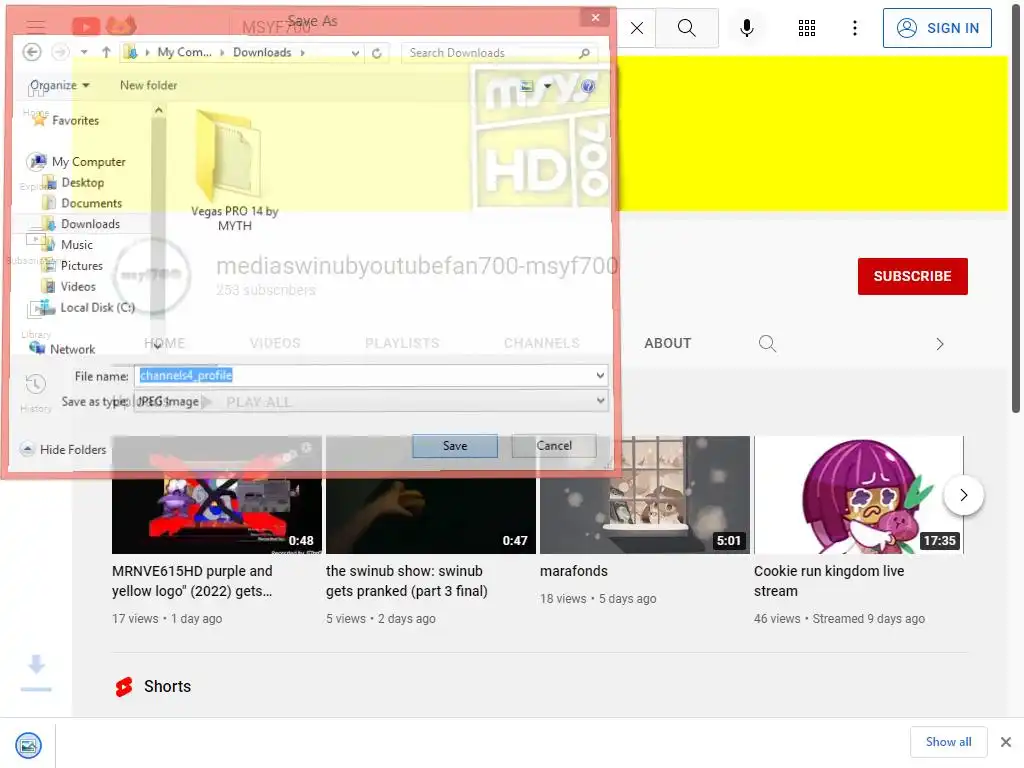Image resolution: width=1024 pixels, height=768 pixels.
Task: Close the Save As dialog
Action: tap(596, 18)
